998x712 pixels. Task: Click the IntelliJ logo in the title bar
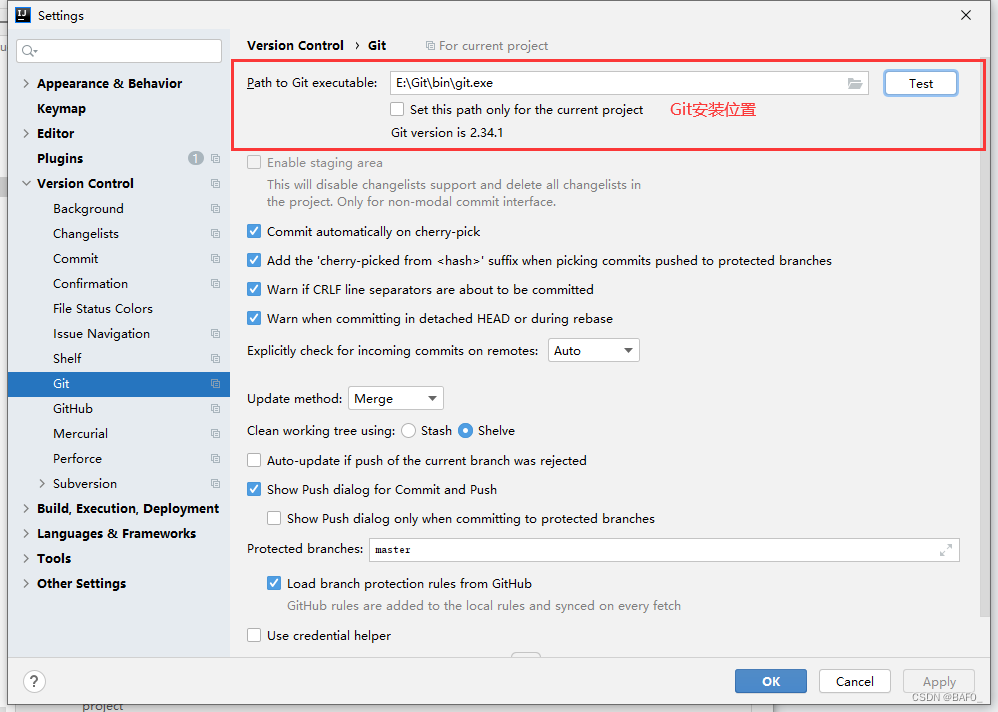tap(23, 15)
